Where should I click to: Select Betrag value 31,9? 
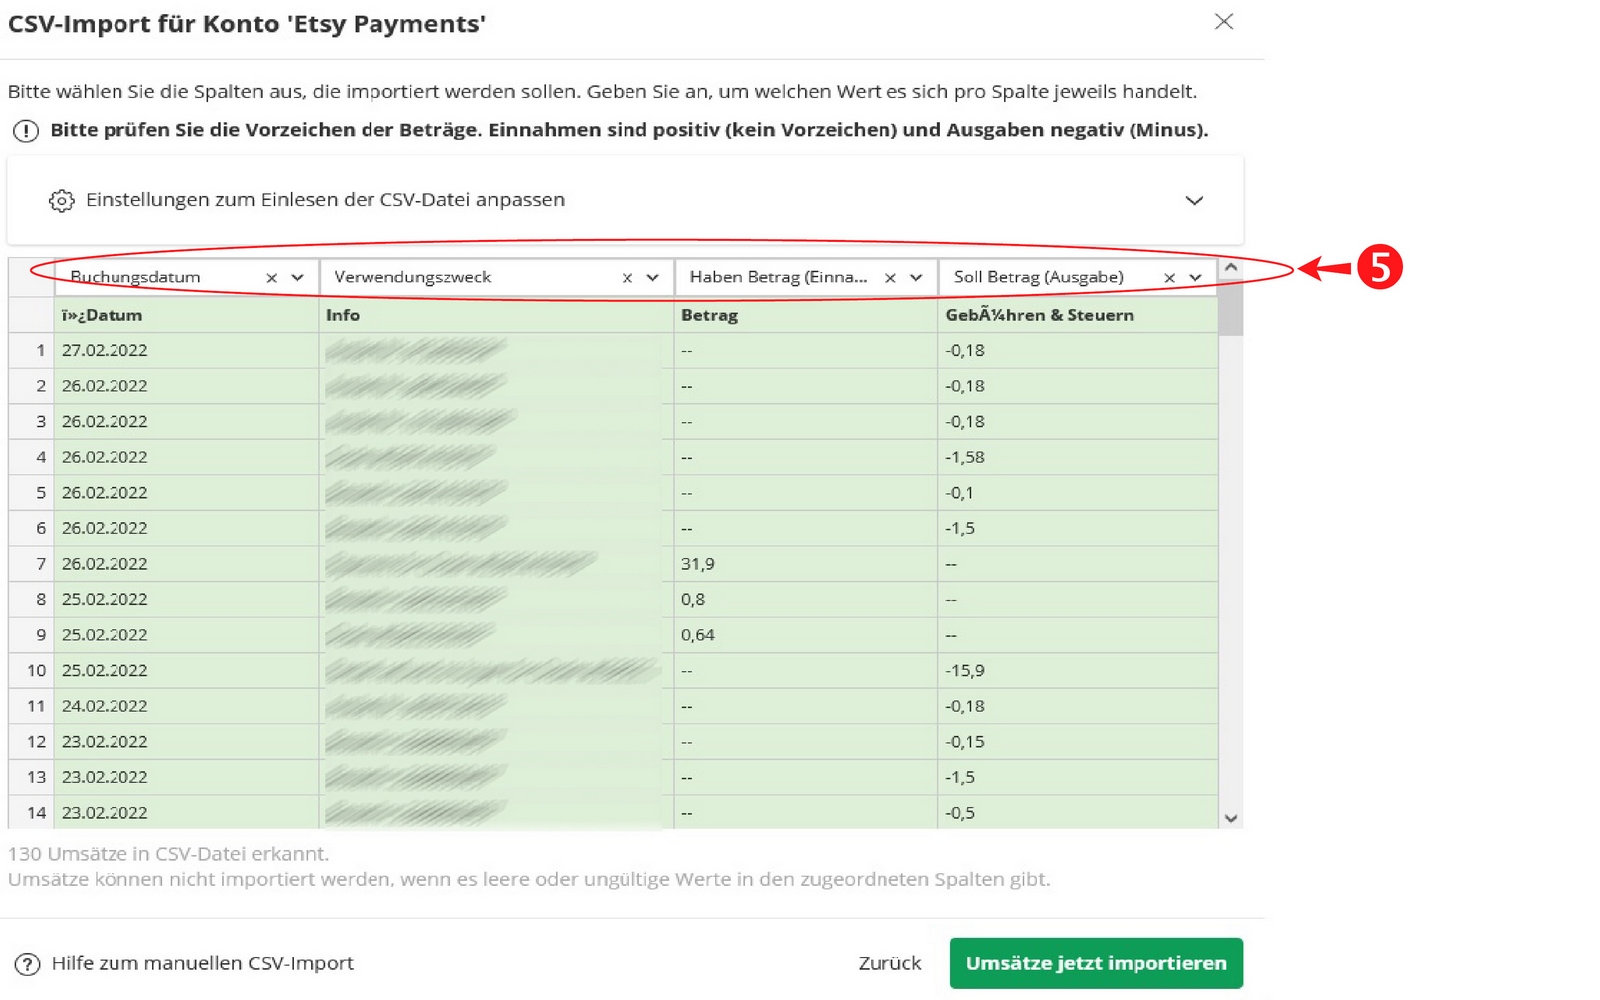698,564
